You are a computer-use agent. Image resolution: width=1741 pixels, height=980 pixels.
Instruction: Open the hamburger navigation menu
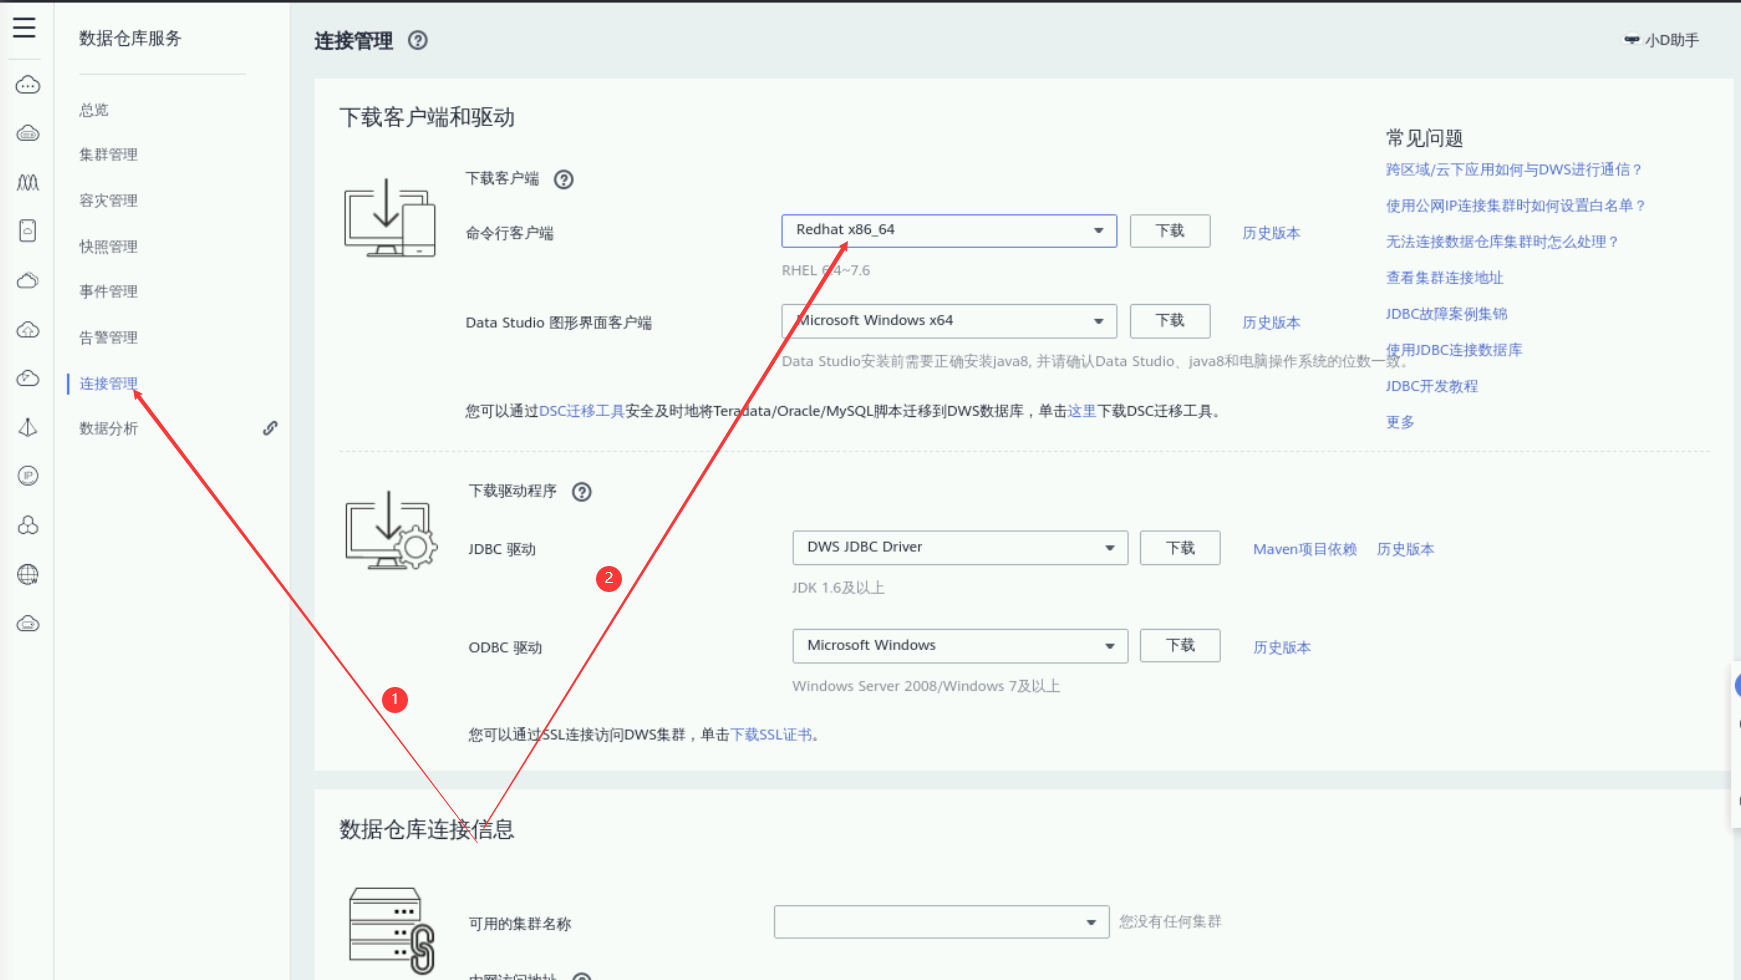pyautogui.click(x=24, y=27)
